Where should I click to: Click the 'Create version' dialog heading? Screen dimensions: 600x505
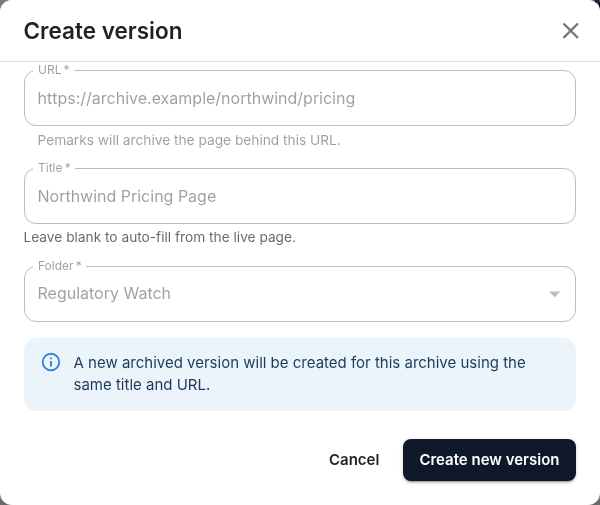click(x=103, y=31)
